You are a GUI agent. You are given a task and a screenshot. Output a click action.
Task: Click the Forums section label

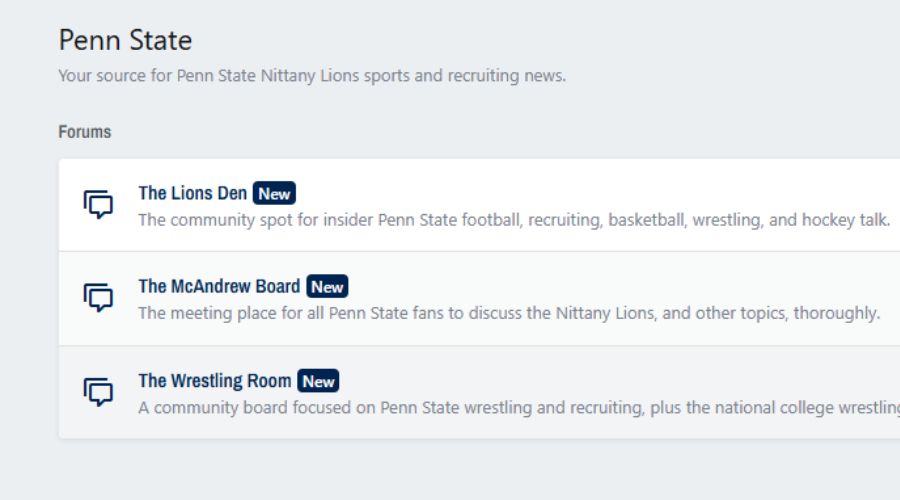click(x=84, y=131)
